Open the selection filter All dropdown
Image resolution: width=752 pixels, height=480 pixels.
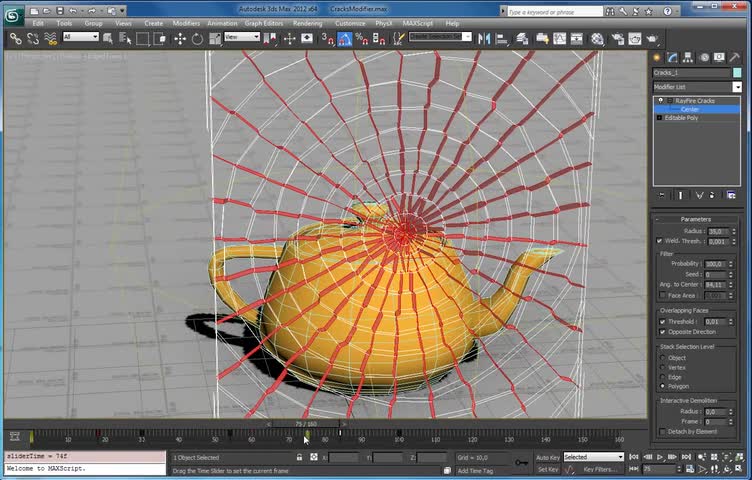(x=81, y=37)
